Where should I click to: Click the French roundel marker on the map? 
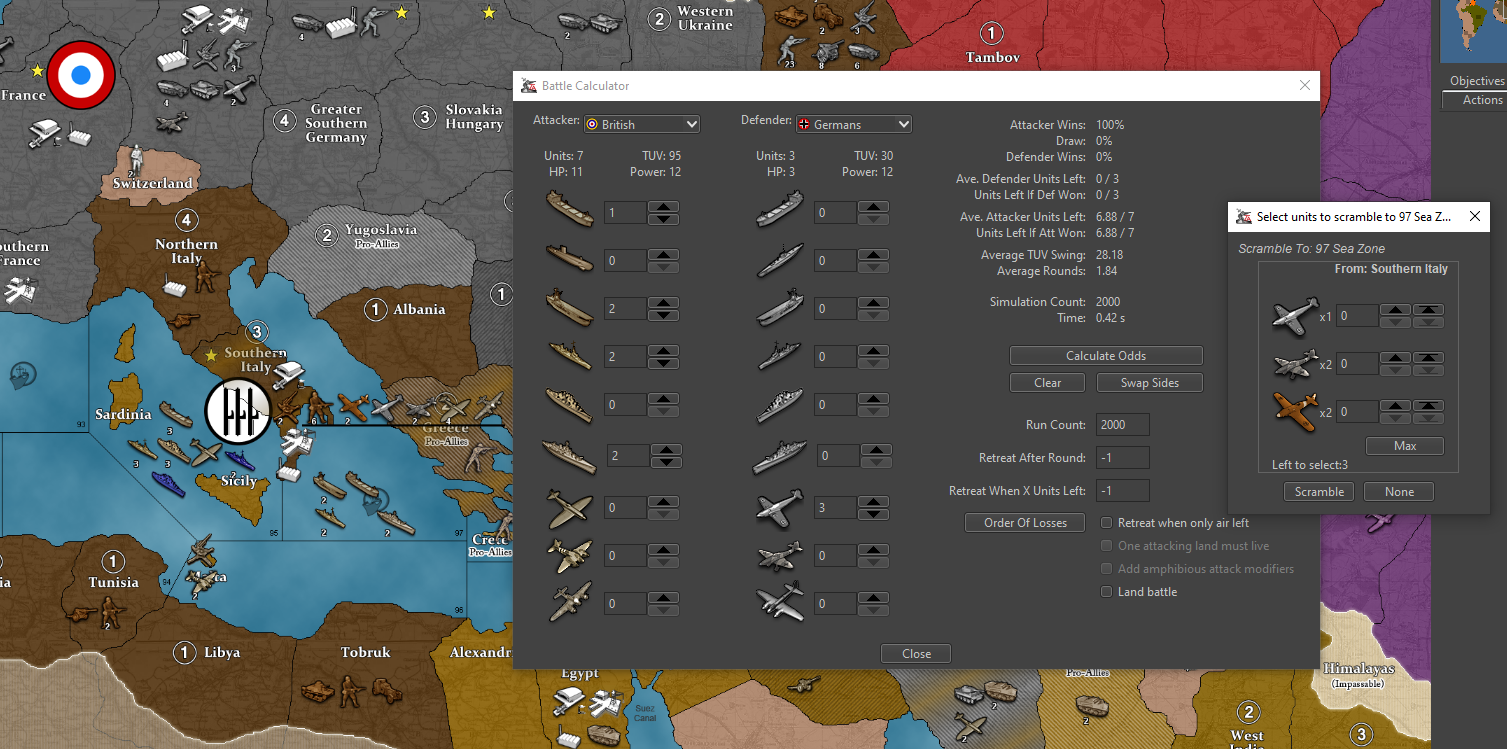click(x=81, y=75)
